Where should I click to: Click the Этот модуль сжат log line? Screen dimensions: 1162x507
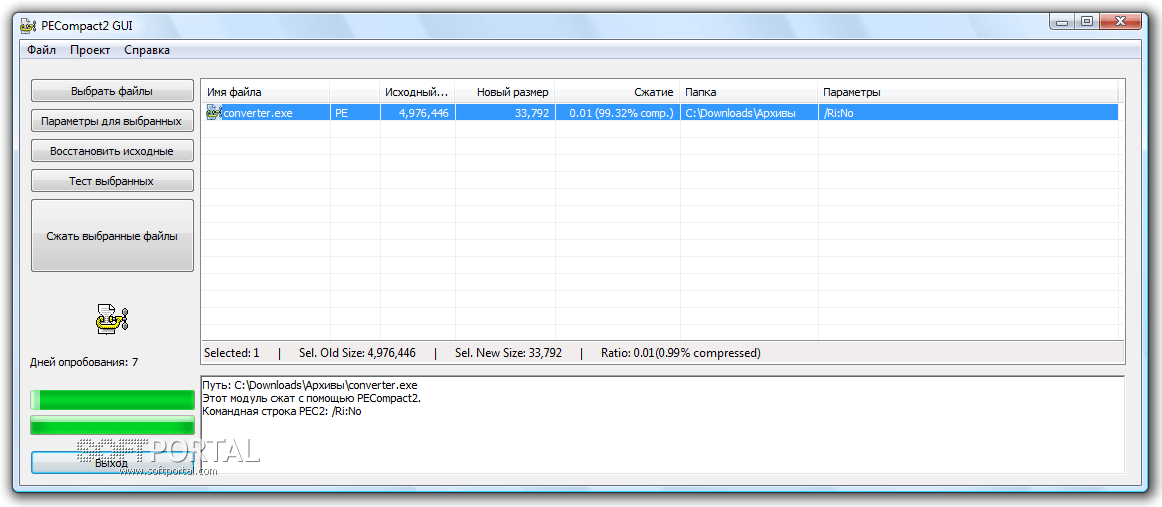tap(311, 399)
